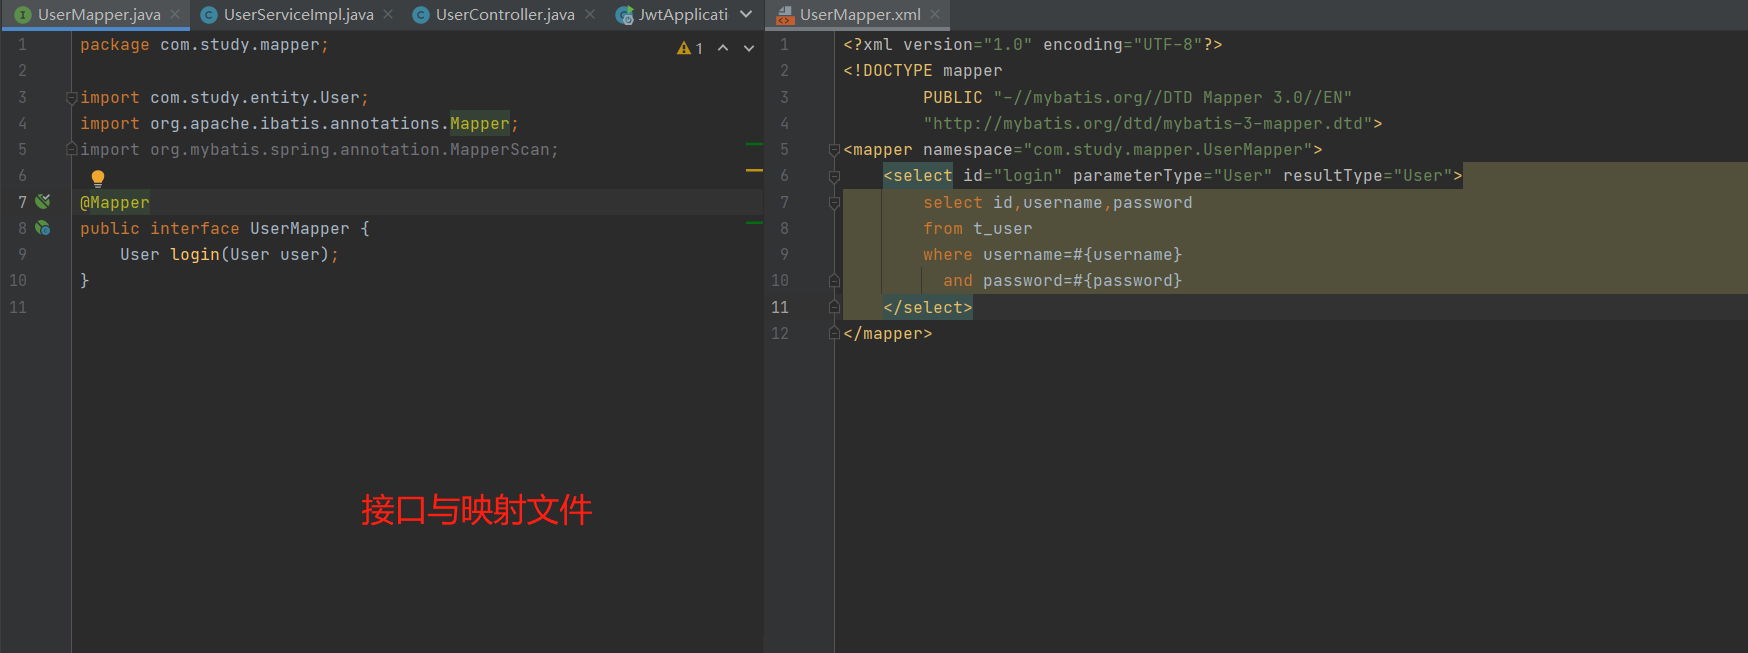Screen dimensions: 1748x653
Task: Click the package com.study.mapper line
Action: (x=204, y=45)
